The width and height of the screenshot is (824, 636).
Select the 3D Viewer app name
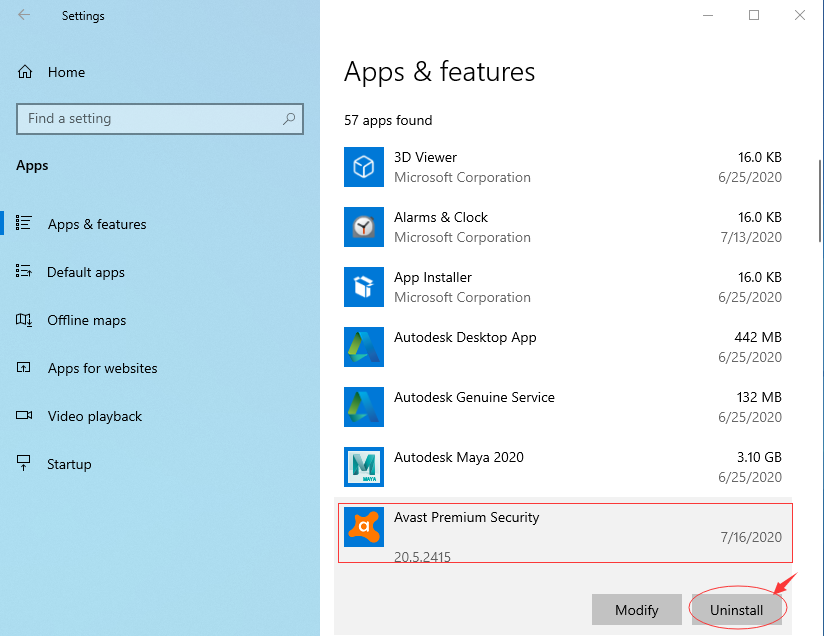tap(426, 157)
